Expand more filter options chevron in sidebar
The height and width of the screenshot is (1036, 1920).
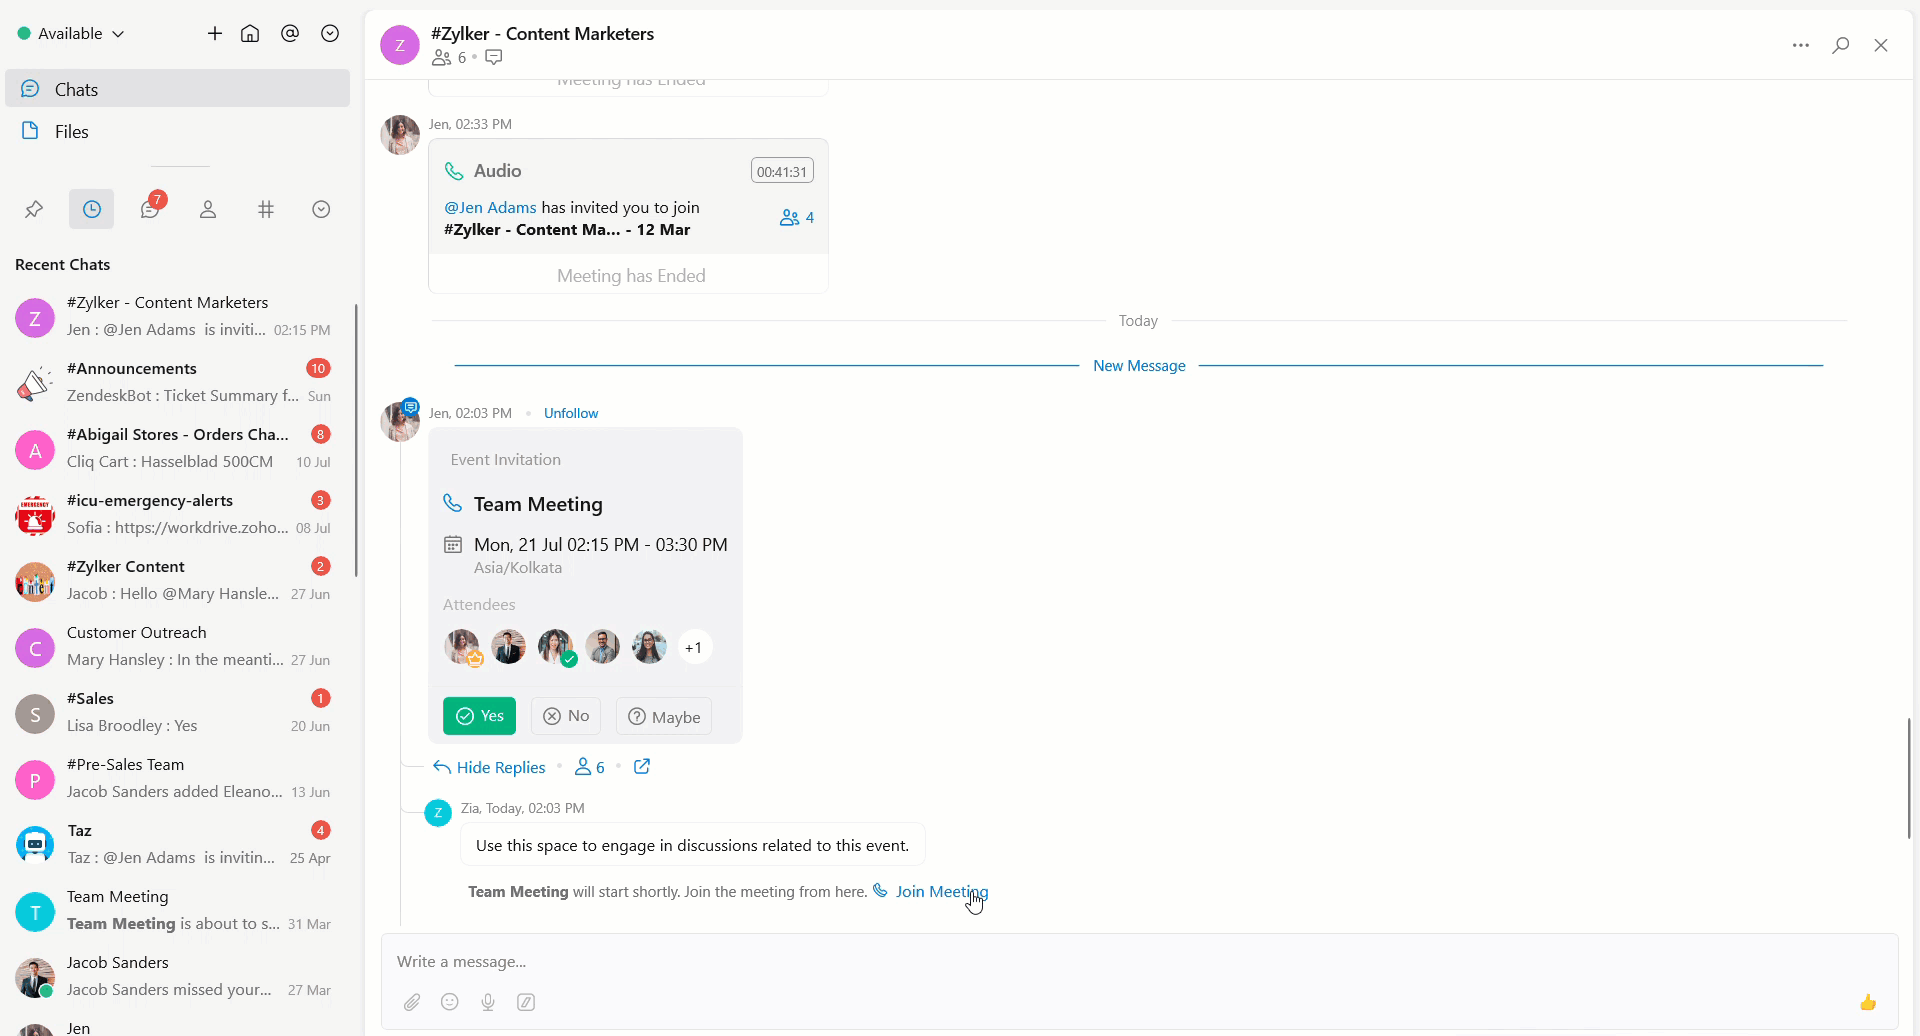(x=321, y=209)
